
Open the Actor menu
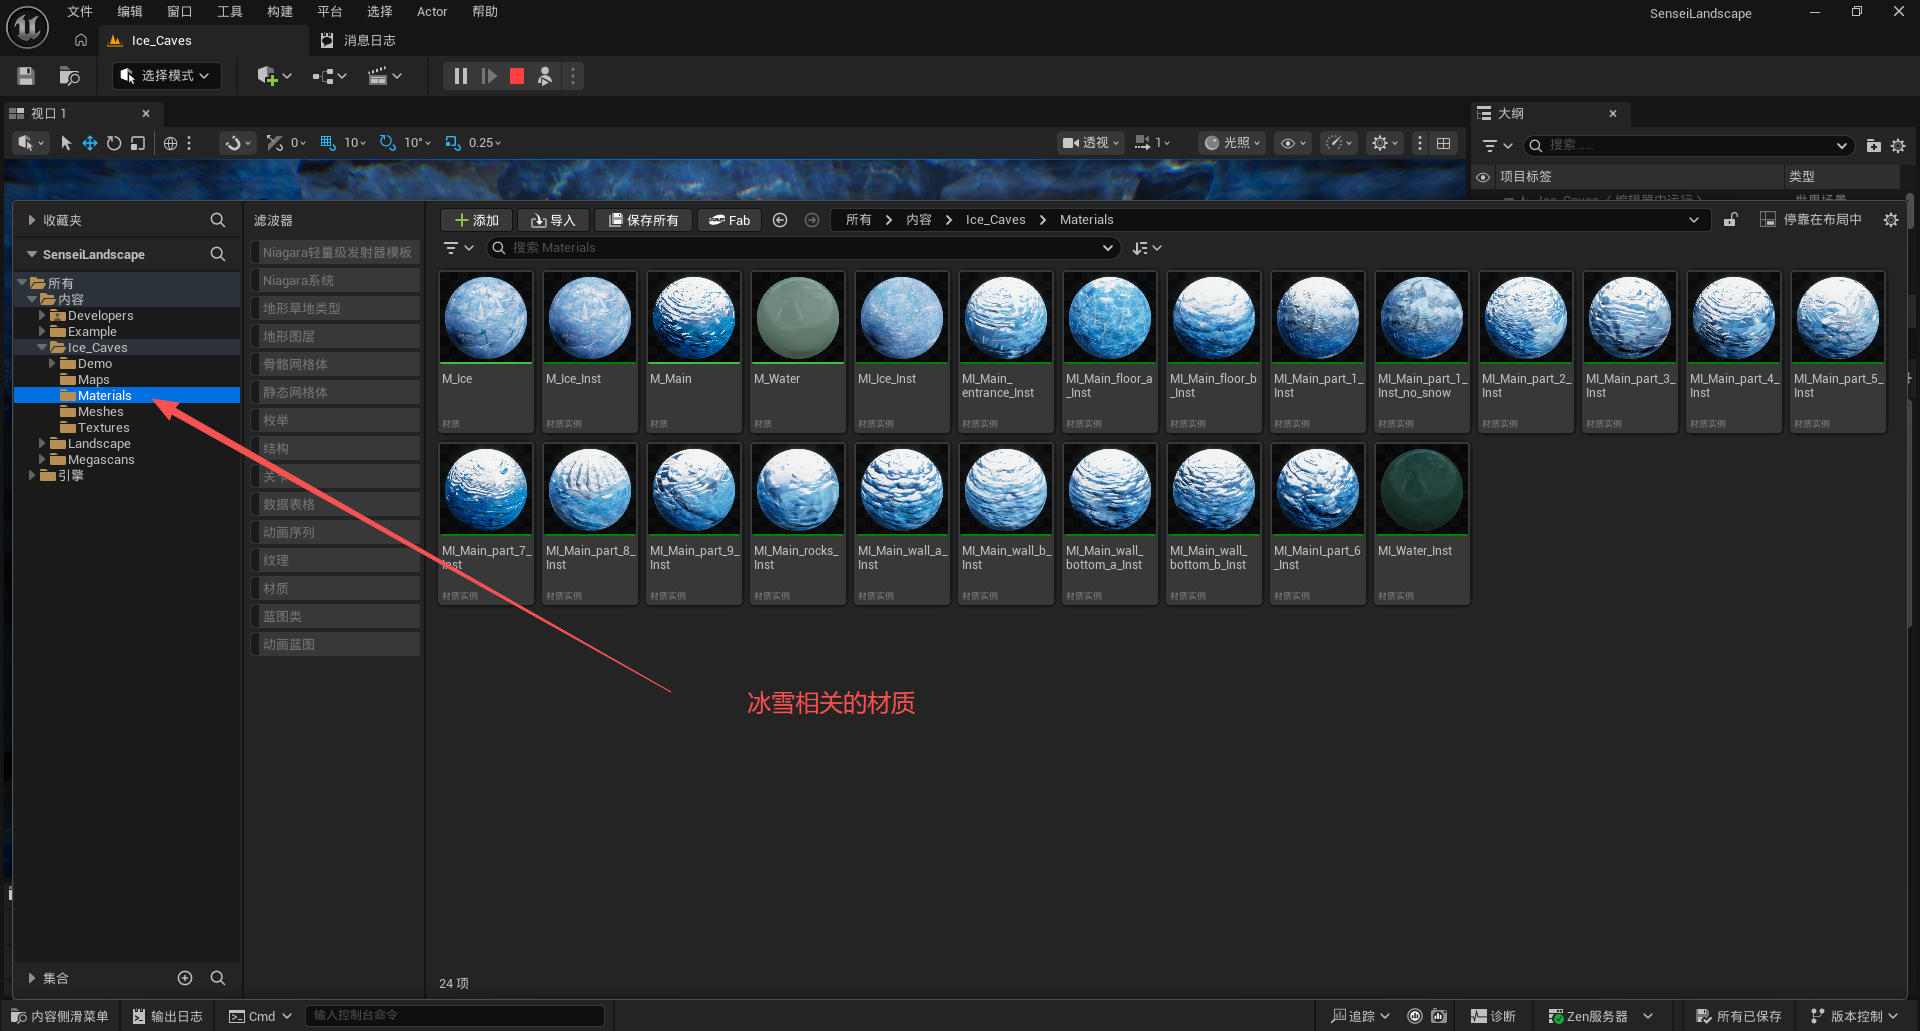[432, 12]
